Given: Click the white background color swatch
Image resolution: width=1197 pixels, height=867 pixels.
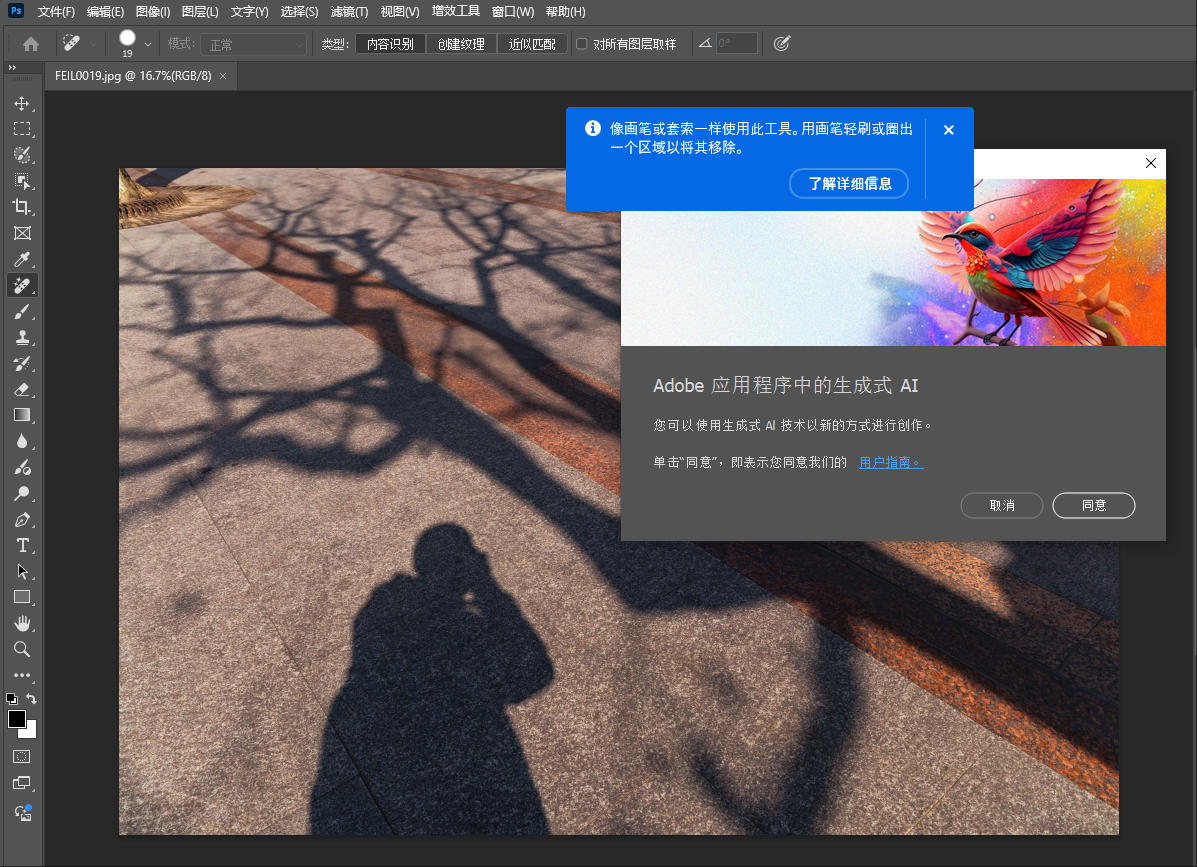Looking at the screenshot, I should point(31,732).
